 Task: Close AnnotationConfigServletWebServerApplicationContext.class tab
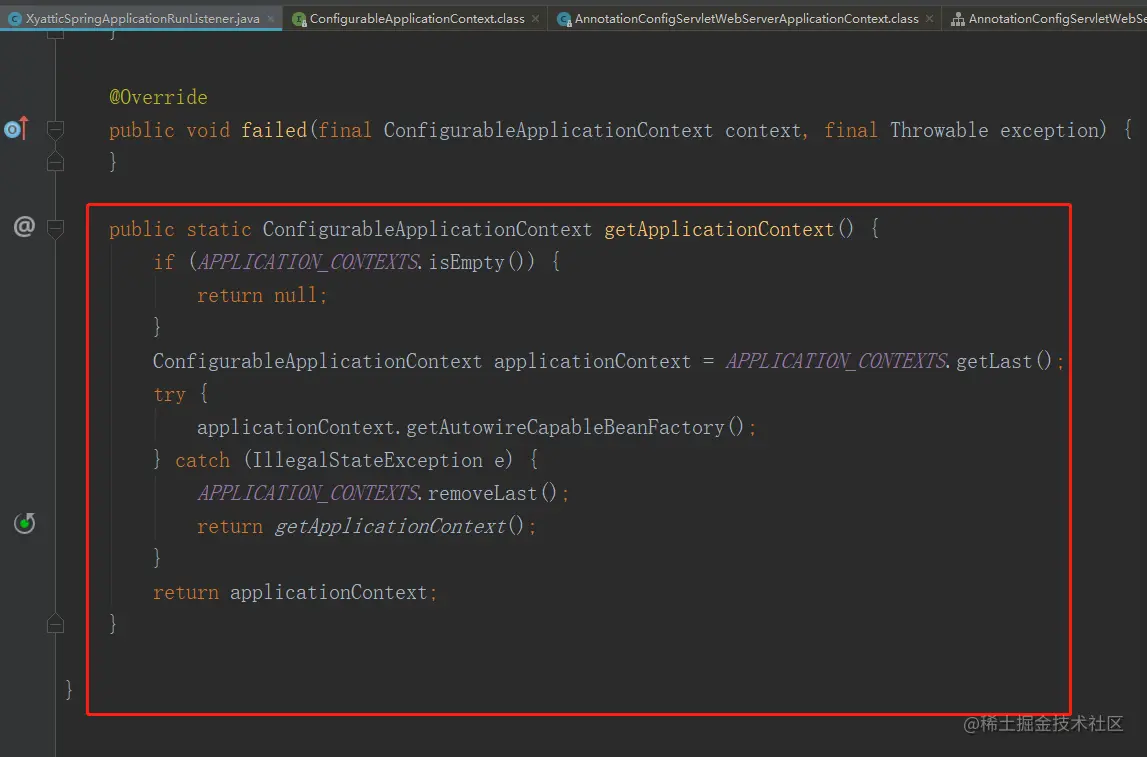pos(929,19)
